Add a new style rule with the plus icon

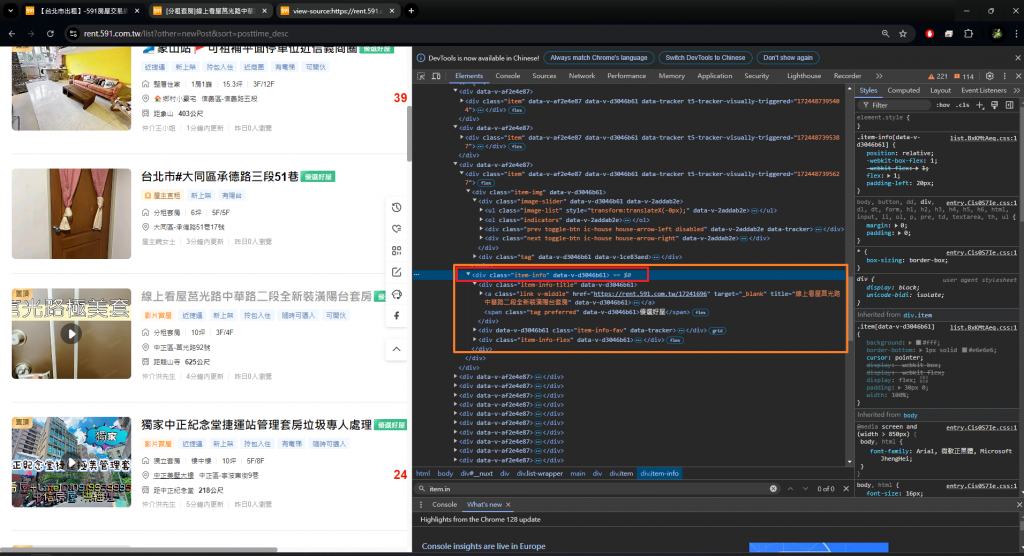pos(980,105)
